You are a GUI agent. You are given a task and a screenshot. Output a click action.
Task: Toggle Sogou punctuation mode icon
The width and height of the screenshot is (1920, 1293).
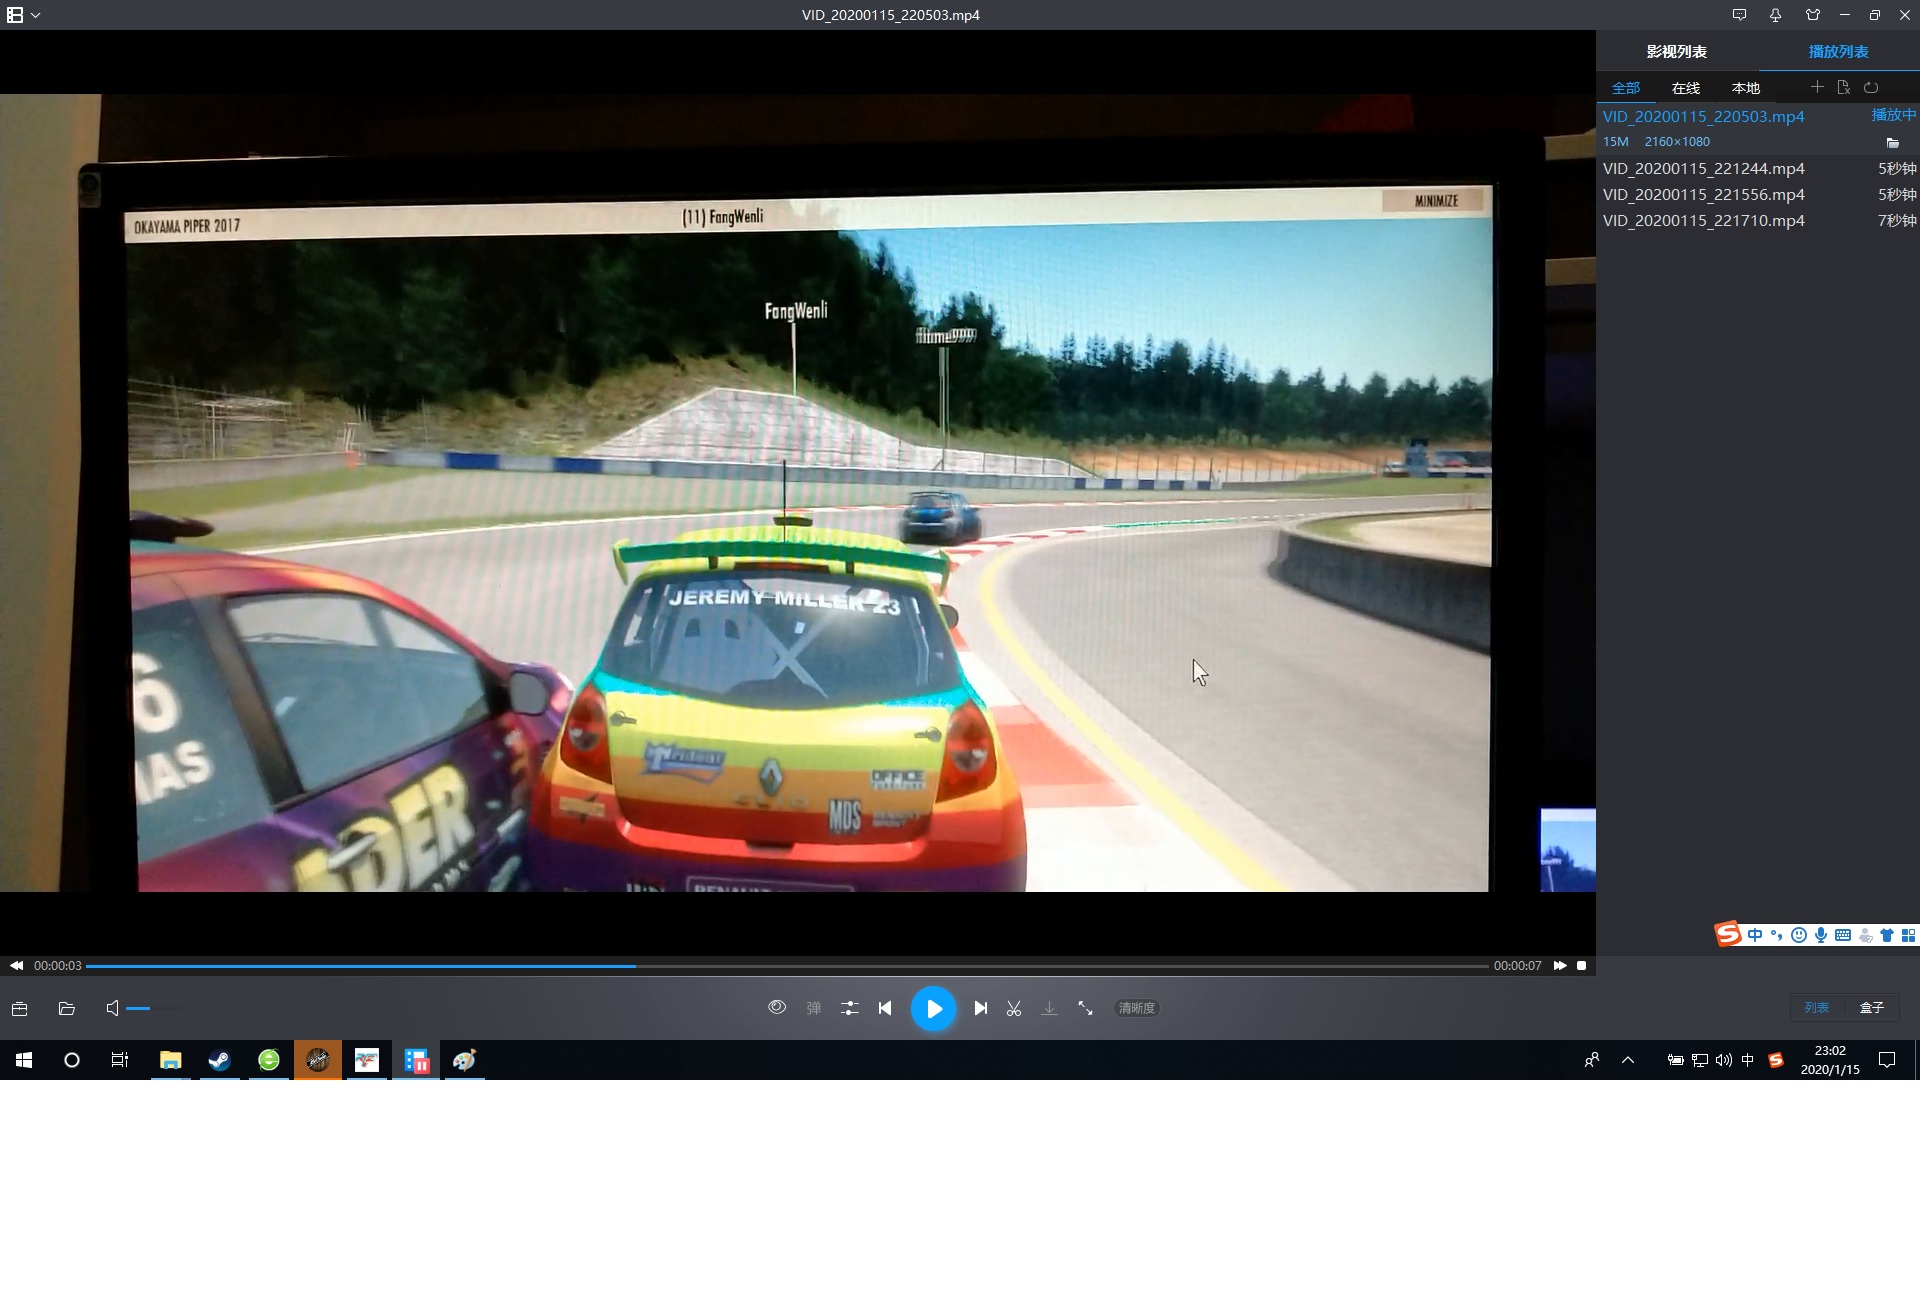1777,935
